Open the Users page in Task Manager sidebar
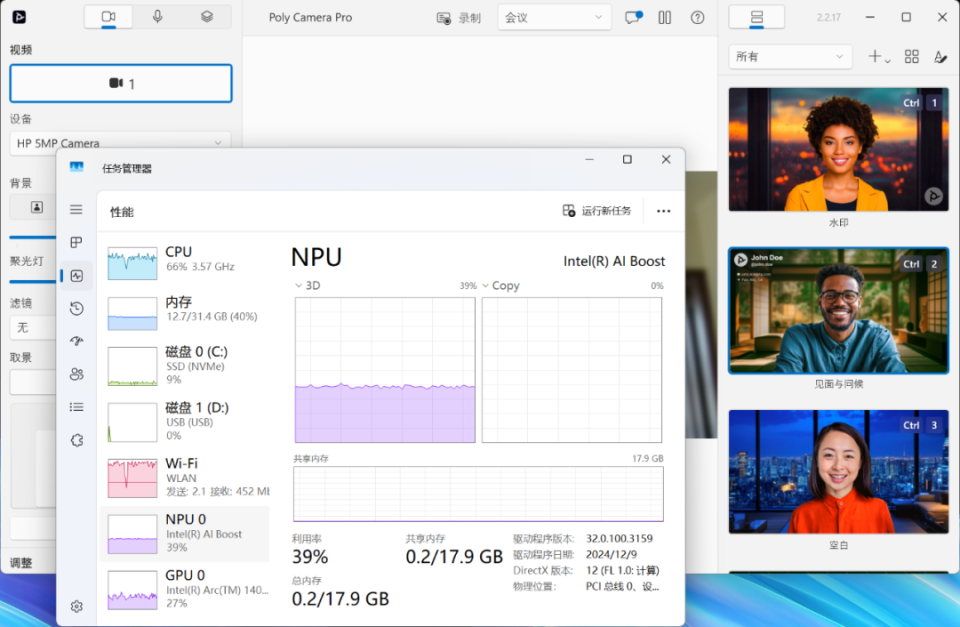960x627 pixels. point(76,374)
